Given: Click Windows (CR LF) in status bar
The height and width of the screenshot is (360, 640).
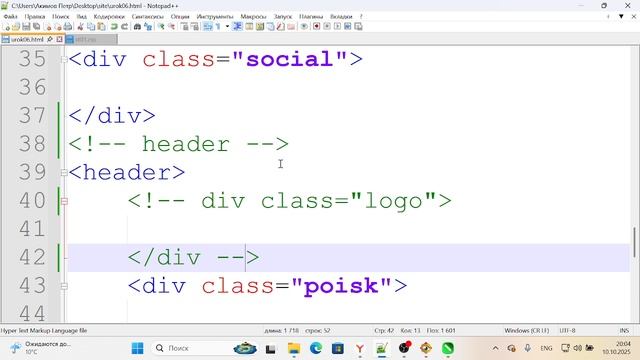Looking at the screenshot, I should [x=527, y=330].
